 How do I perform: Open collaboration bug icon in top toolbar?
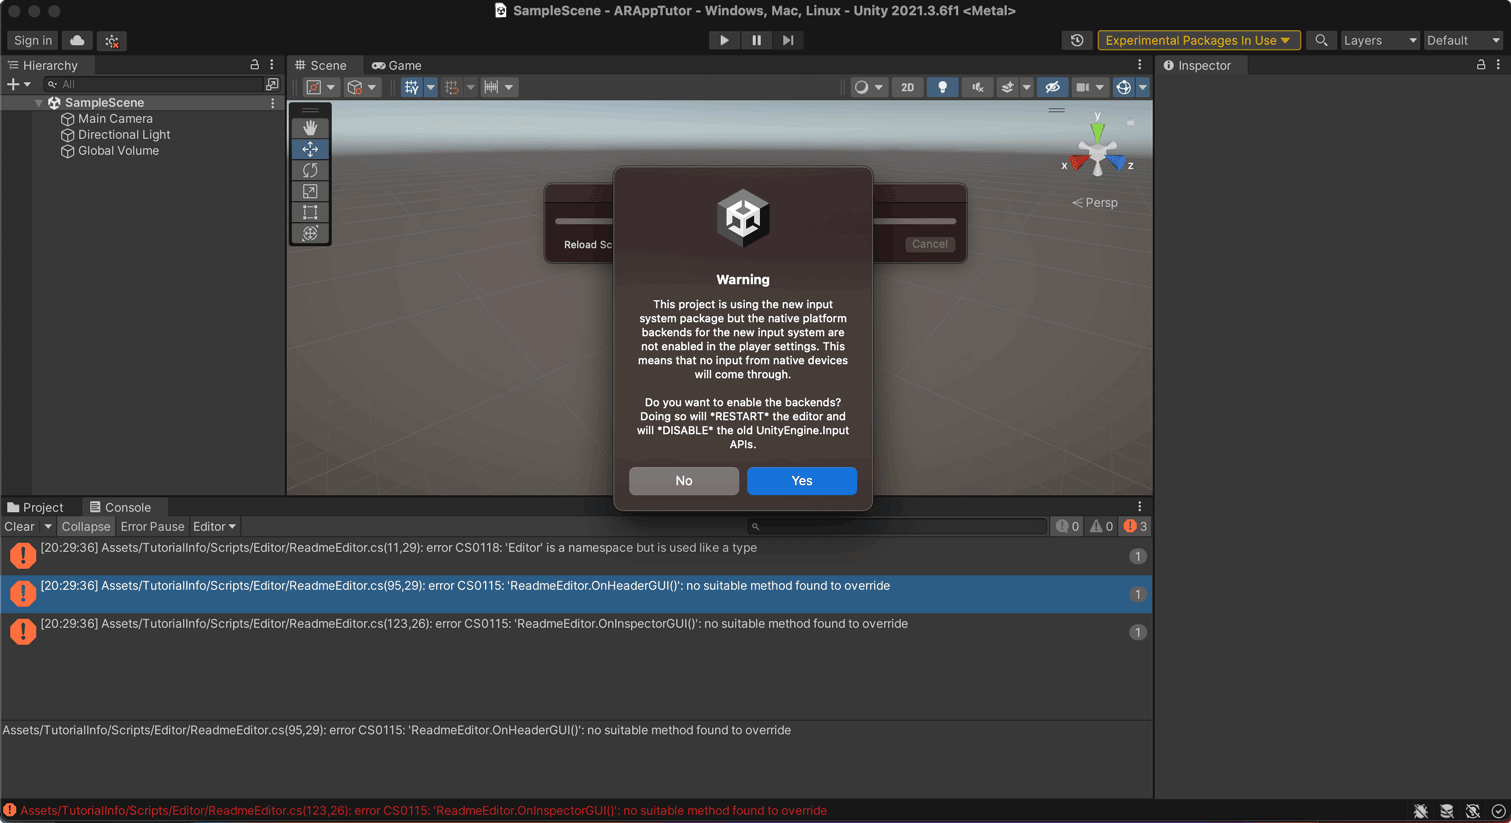pos(112,40)
